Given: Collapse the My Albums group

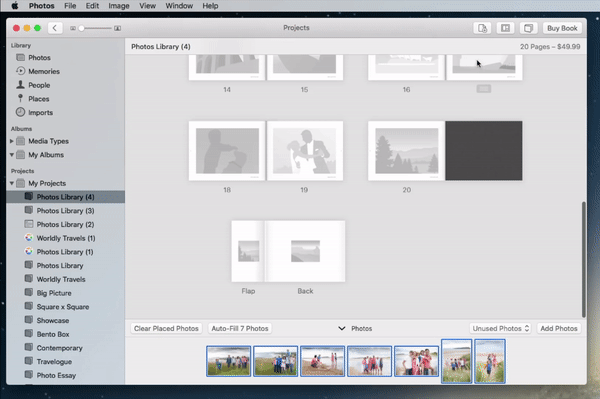Looking at the screenshot, I should pos(11,155).
